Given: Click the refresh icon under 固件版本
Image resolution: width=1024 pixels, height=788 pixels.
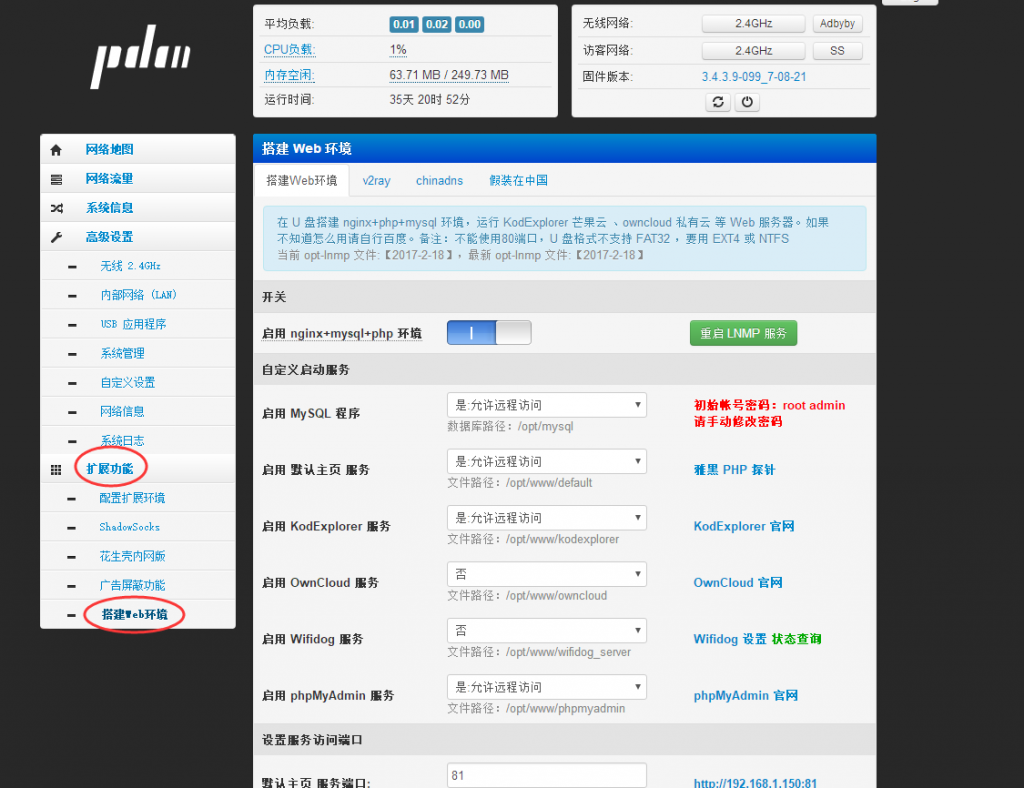Looking at the screenshot, I should pos(717,101).
